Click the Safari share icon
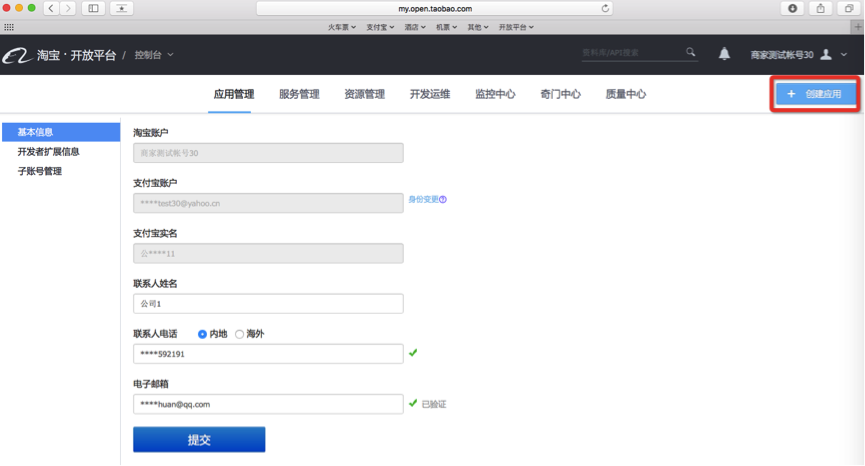Image resolution: width=865 pixels, height=466 pixels. pos(821,8)
